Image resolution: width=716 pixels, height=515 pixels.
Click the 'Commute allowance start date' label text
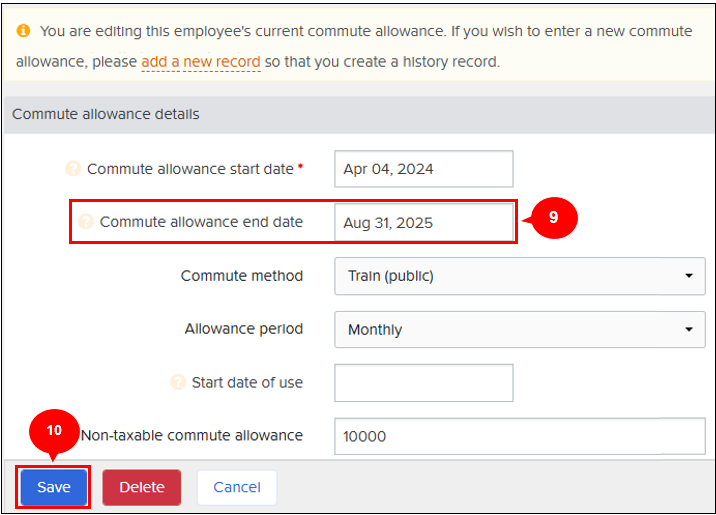[190, 169]
